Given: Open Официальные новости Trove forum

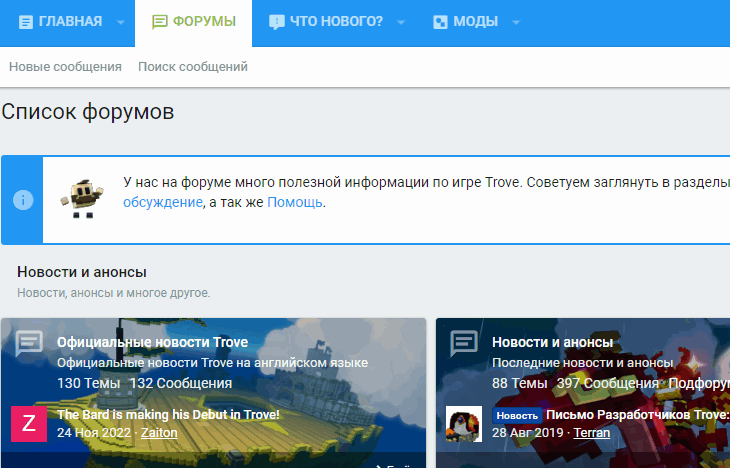Looking at the screenshot, I should [x=152, y=342].
